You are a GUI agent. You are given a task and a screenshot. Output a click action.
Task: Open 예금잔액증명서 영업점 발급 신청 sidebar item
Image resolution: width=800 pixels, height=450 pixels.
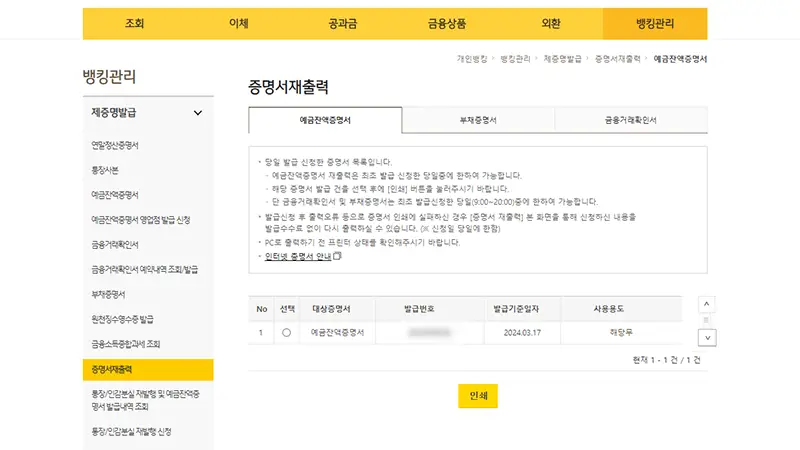tap(141, 220)
